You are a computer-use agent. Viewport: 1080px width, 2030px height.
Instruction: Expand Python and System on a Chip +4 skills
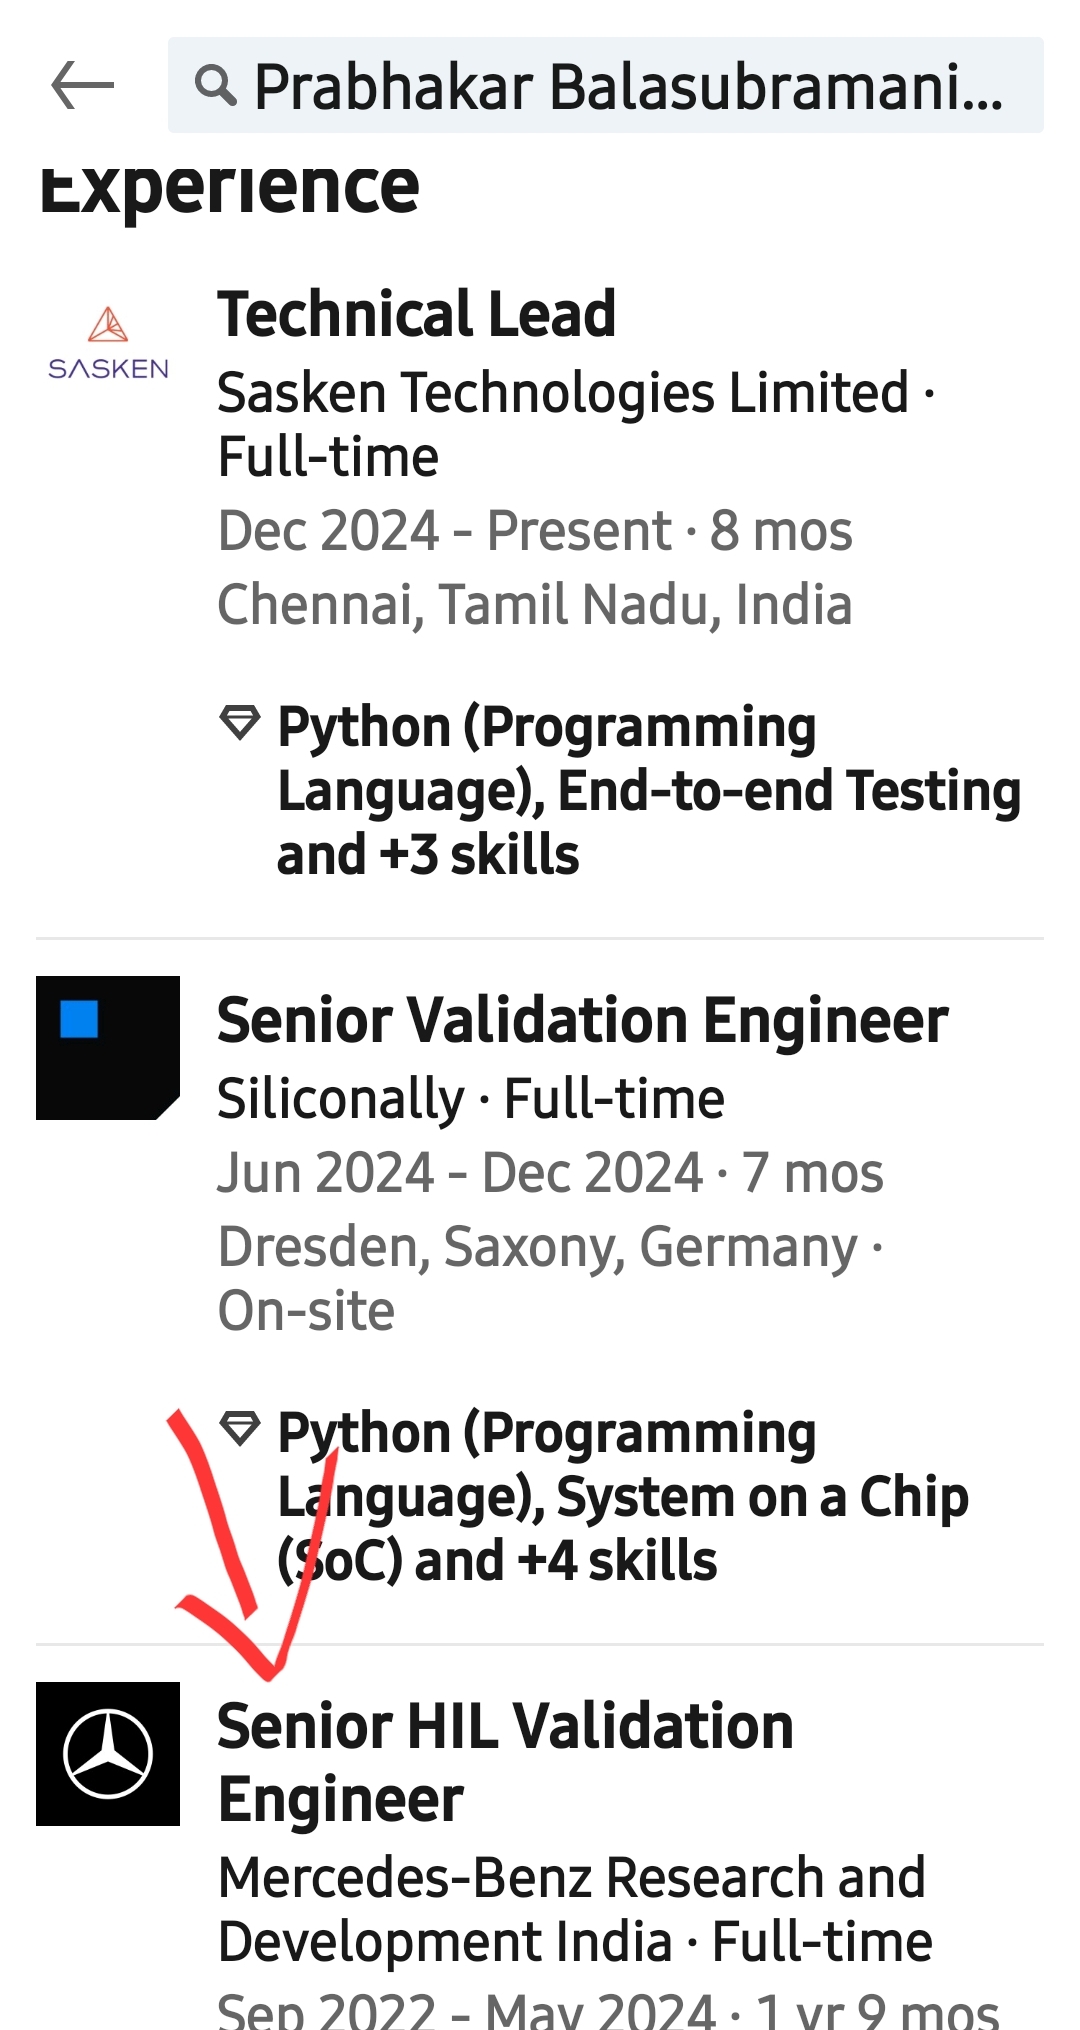point(622,1497)
